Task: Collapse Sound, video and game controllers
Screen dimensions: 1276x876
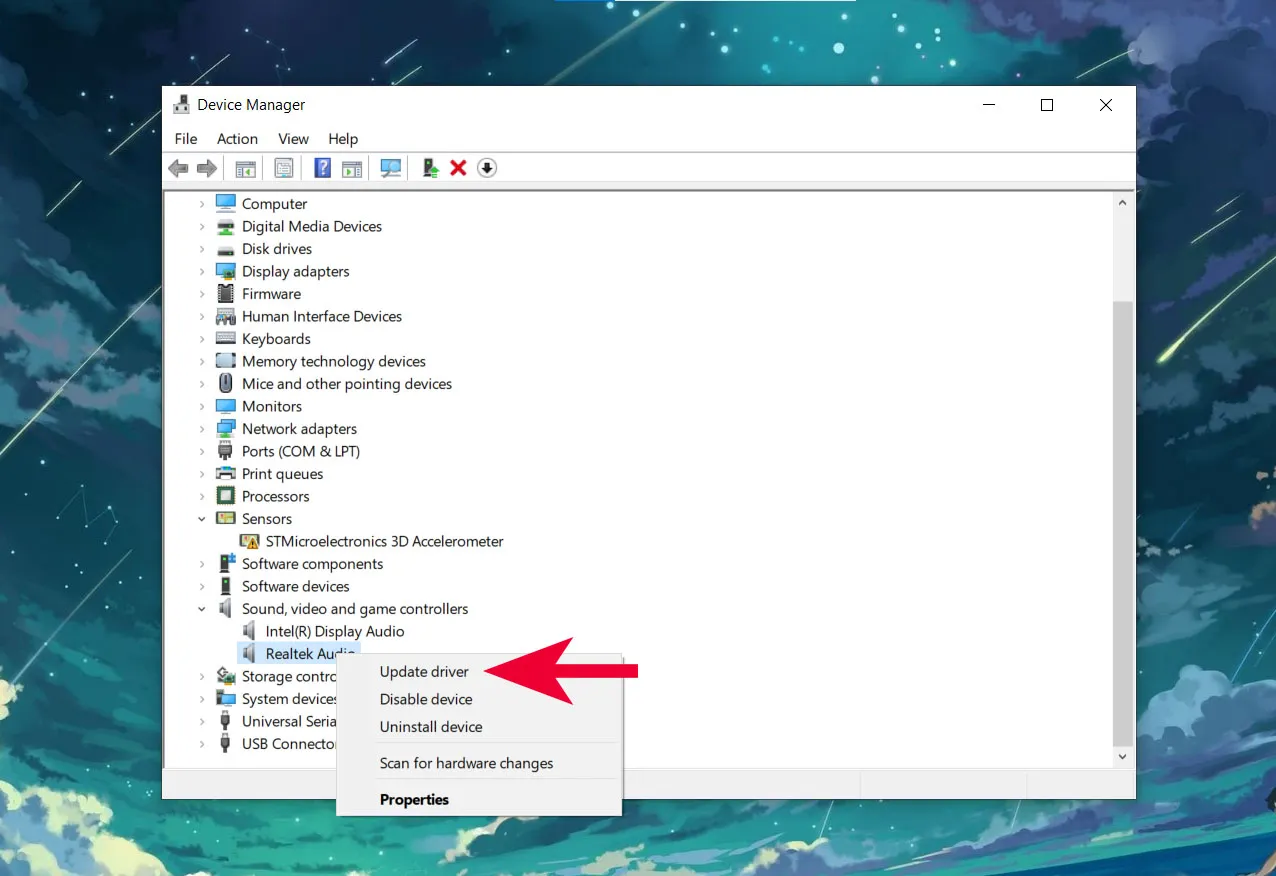Action: tap(203, 608)
